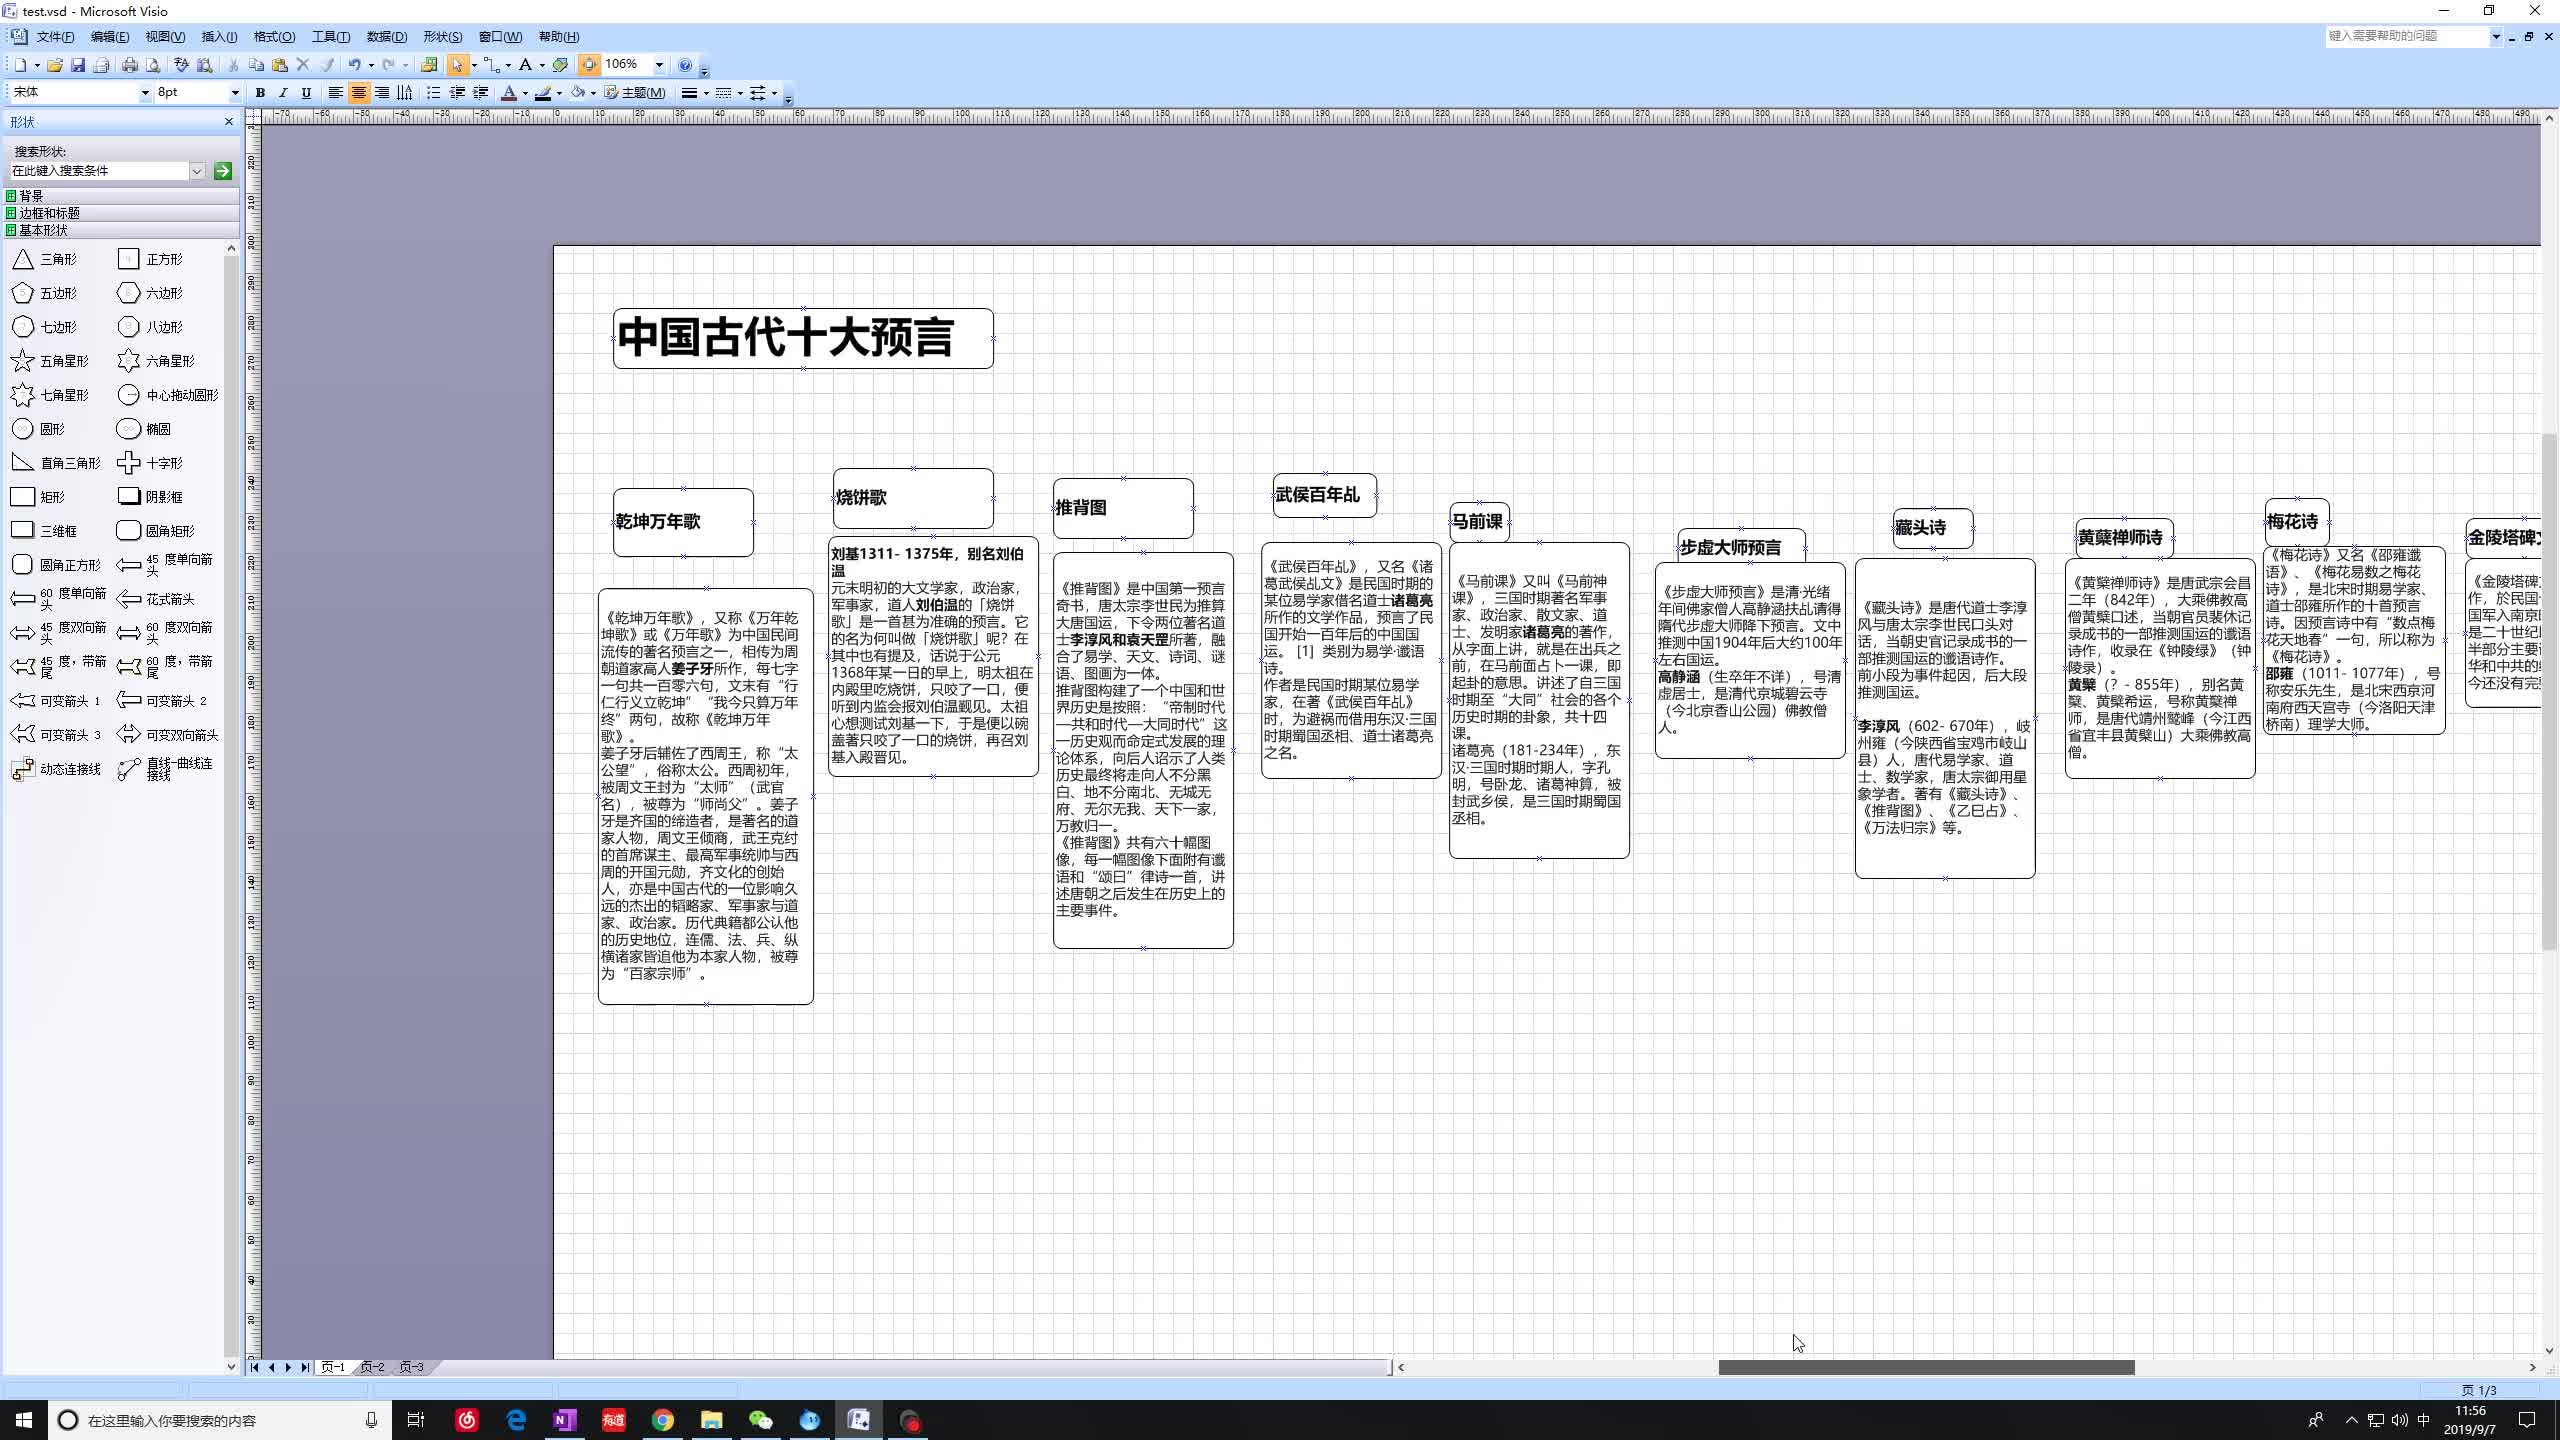Set text alignment to right
The height and width of the screenshot is (1440, 2560).
tap(381, 93)
